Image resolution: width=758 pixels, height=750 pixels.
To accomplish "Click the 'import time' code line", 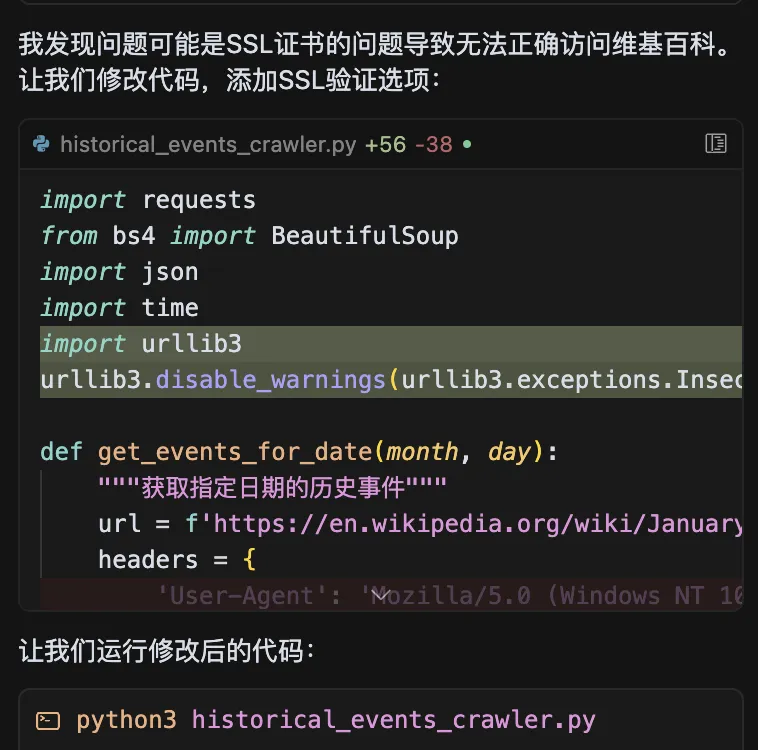I will click(x=119, y=308).
